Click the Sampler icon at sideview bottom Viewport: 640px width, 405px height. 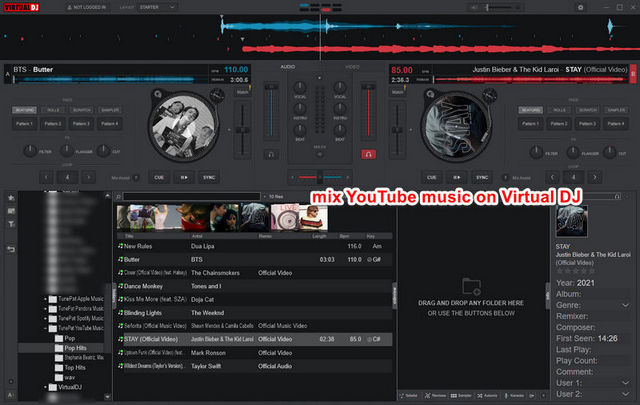453,395
